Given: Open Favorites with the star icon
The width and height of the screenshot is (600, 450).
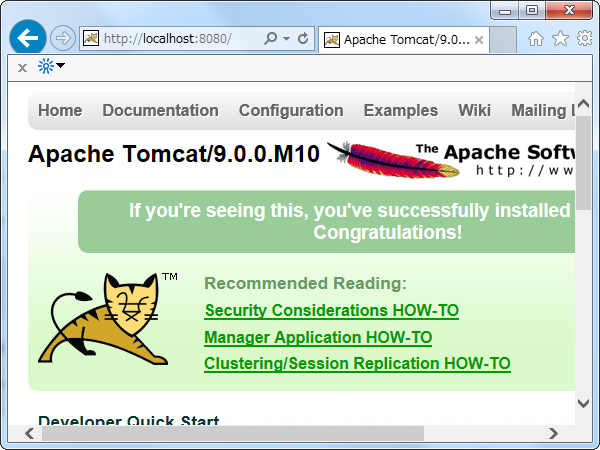Looking at the screenshot, I should pos(560,38).
